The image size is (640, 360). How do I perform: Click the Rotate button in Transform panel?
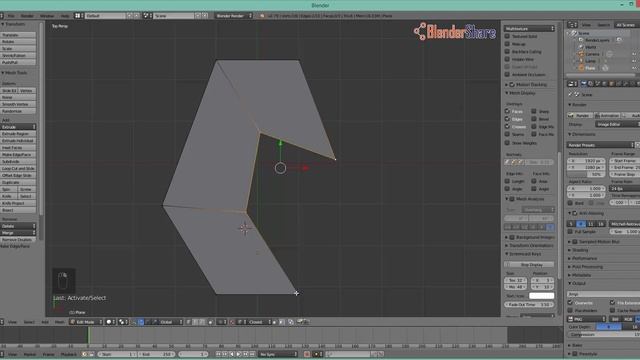pos(18,42)
